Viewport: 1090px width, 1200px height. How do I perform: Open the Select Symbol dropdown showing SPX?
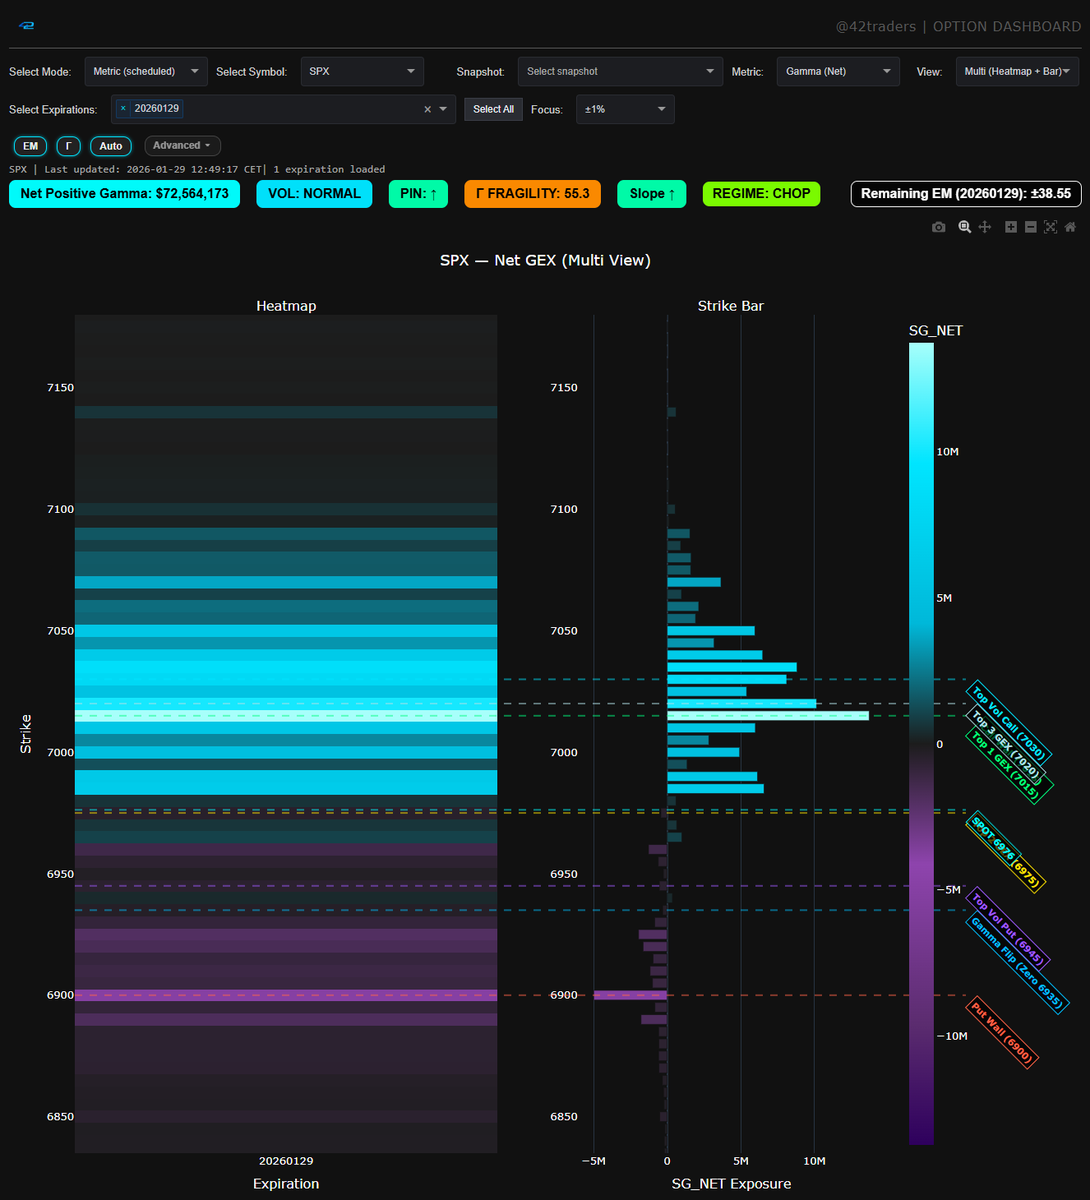[x=362, y=71]
